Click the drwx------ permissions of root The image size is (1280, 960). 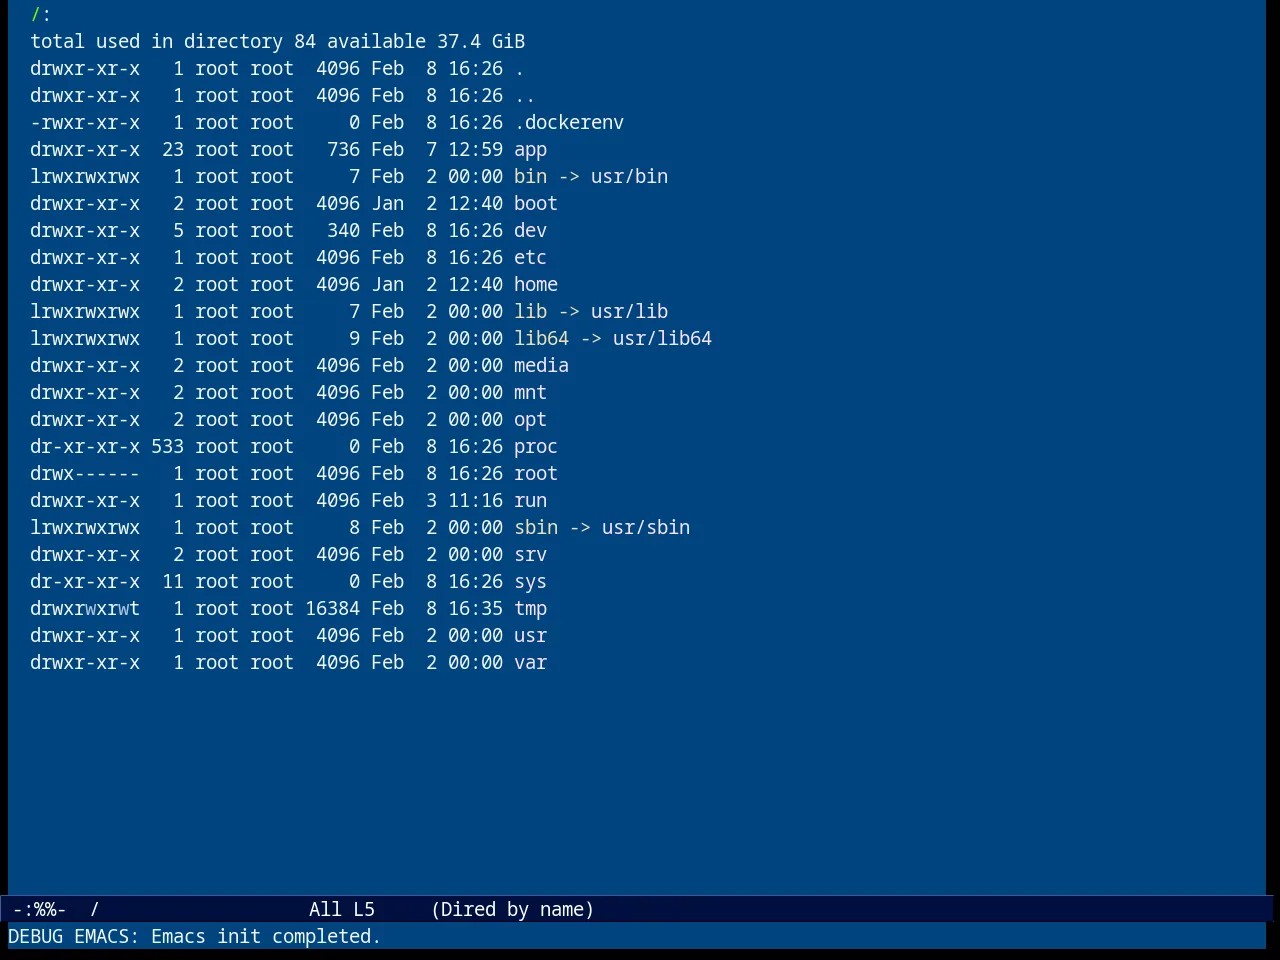click(85, 474)
